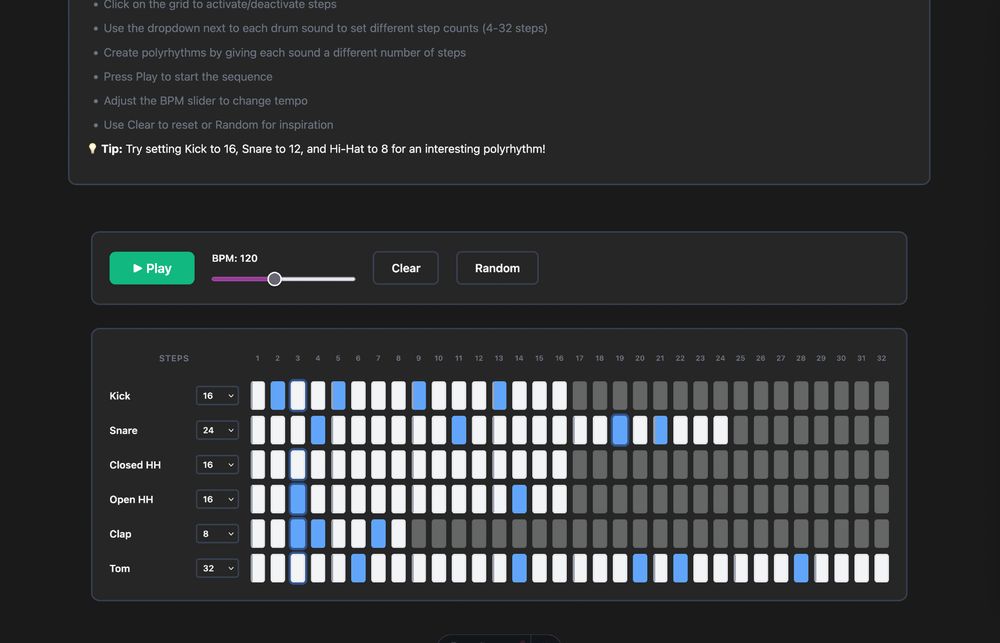Click the Clear button to reset the grid
This screenshot has width=1000, height=643.
tap(405, 268)
